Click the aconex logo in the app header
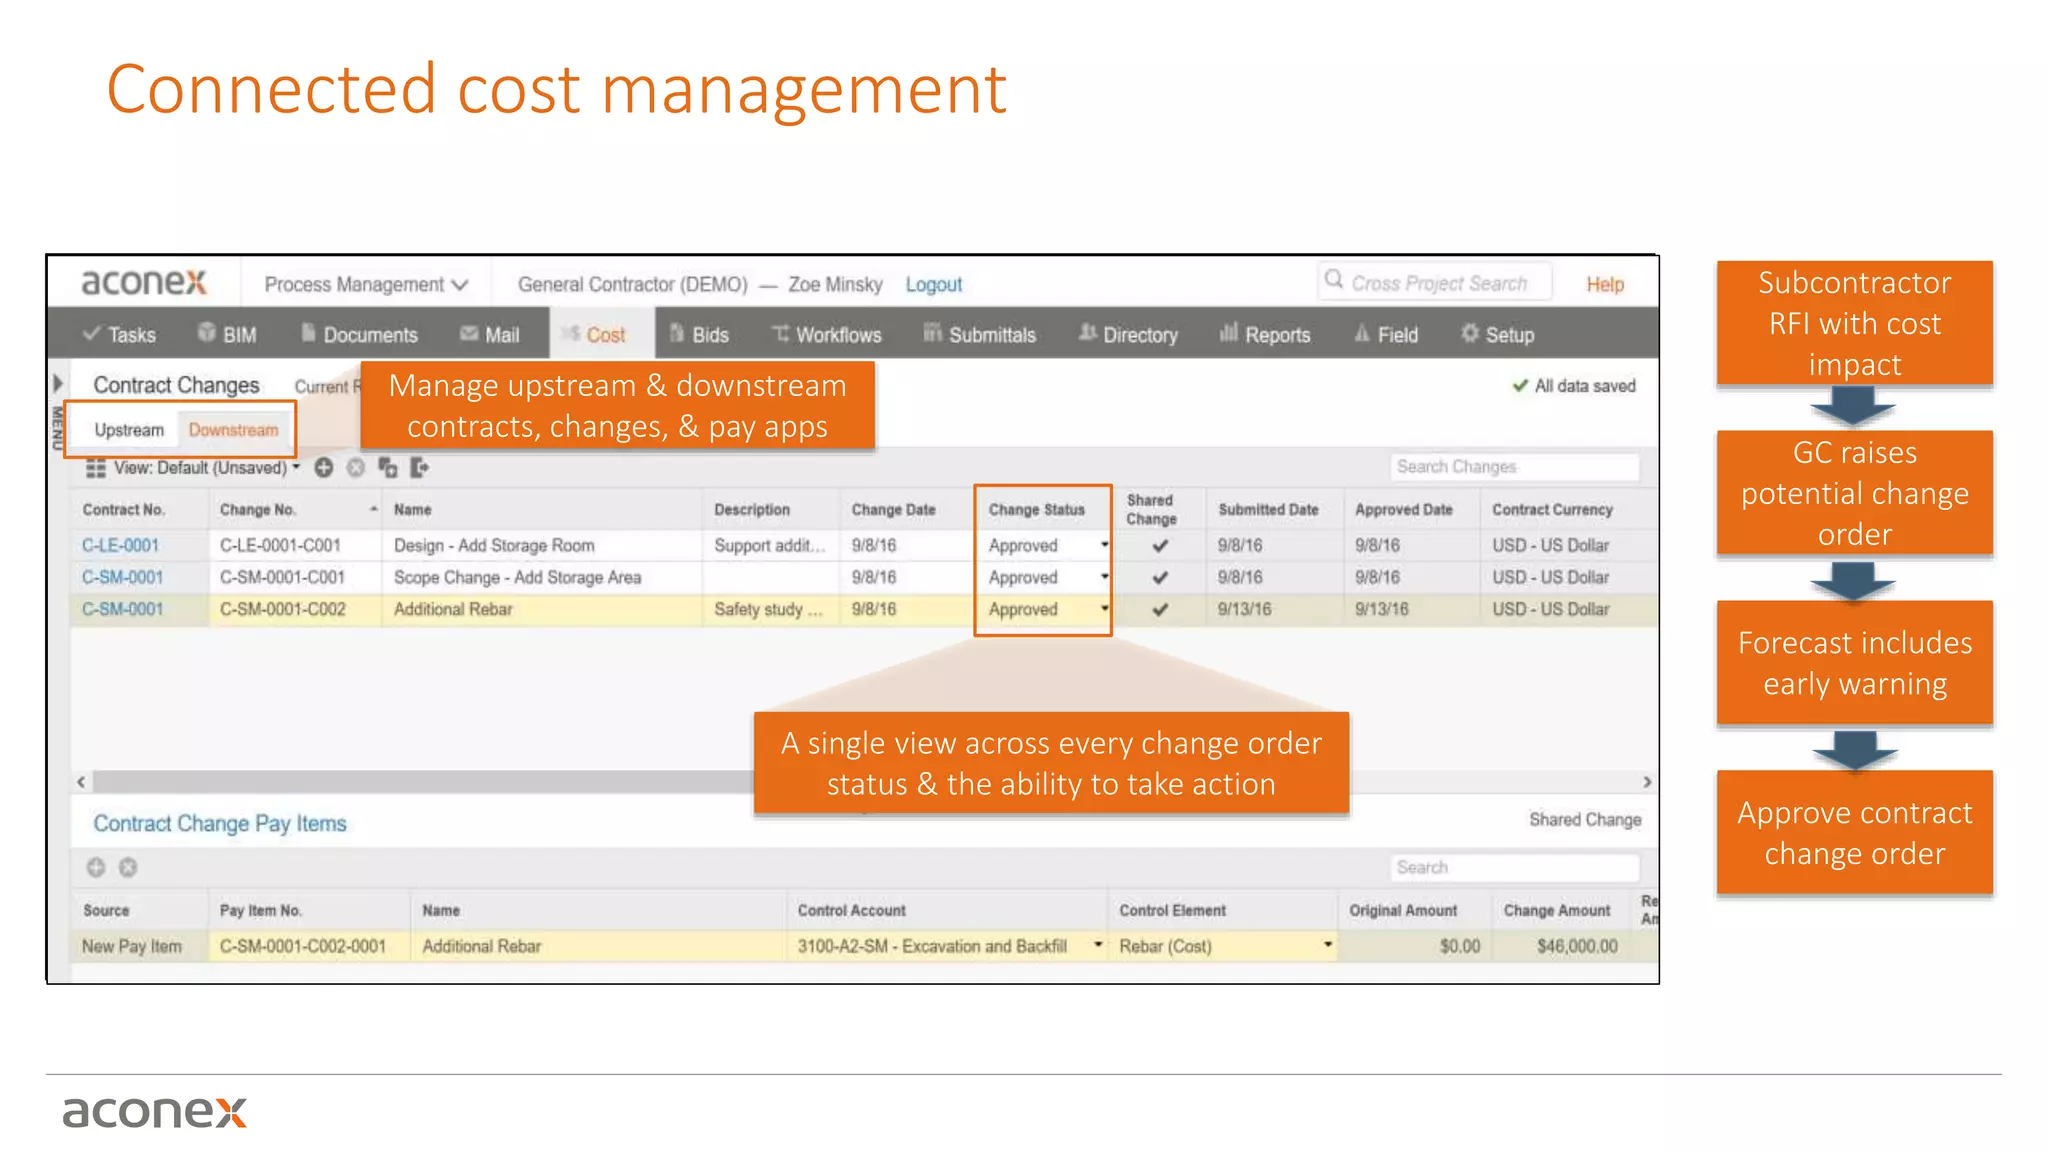2048x1152 pixels. click(144, 282)
